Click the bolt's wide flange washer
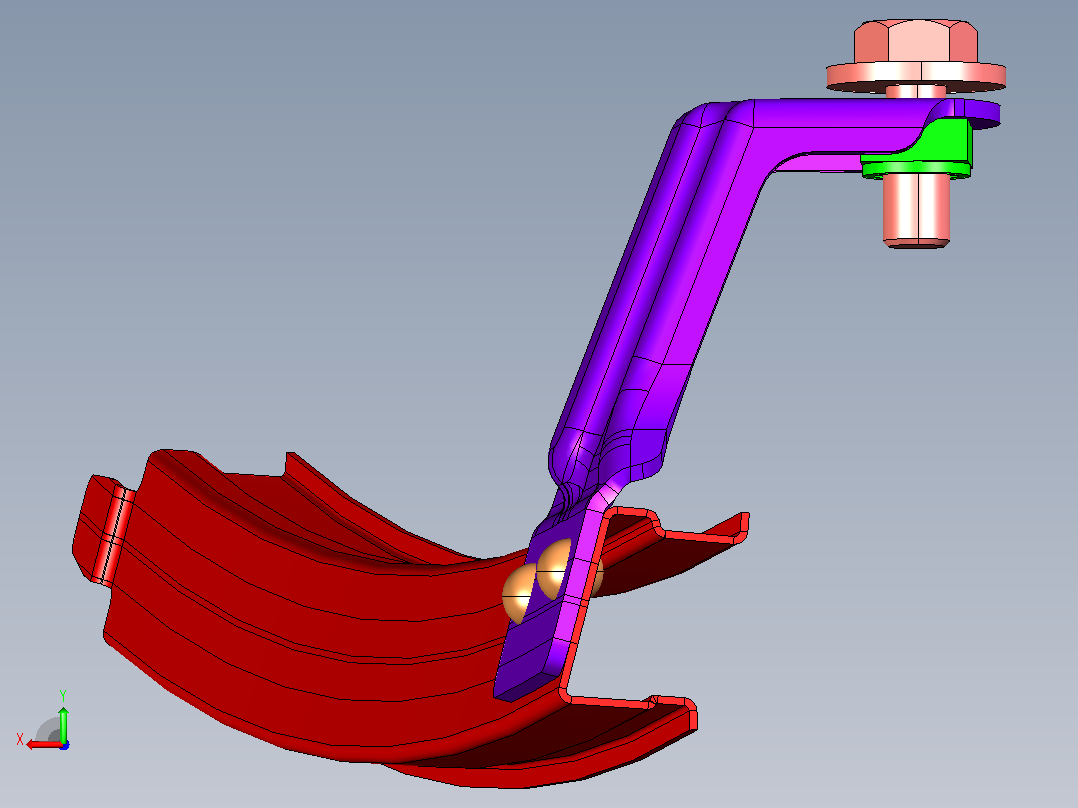The width and height of the screenshot is (1078, 808). coord(916,76)
